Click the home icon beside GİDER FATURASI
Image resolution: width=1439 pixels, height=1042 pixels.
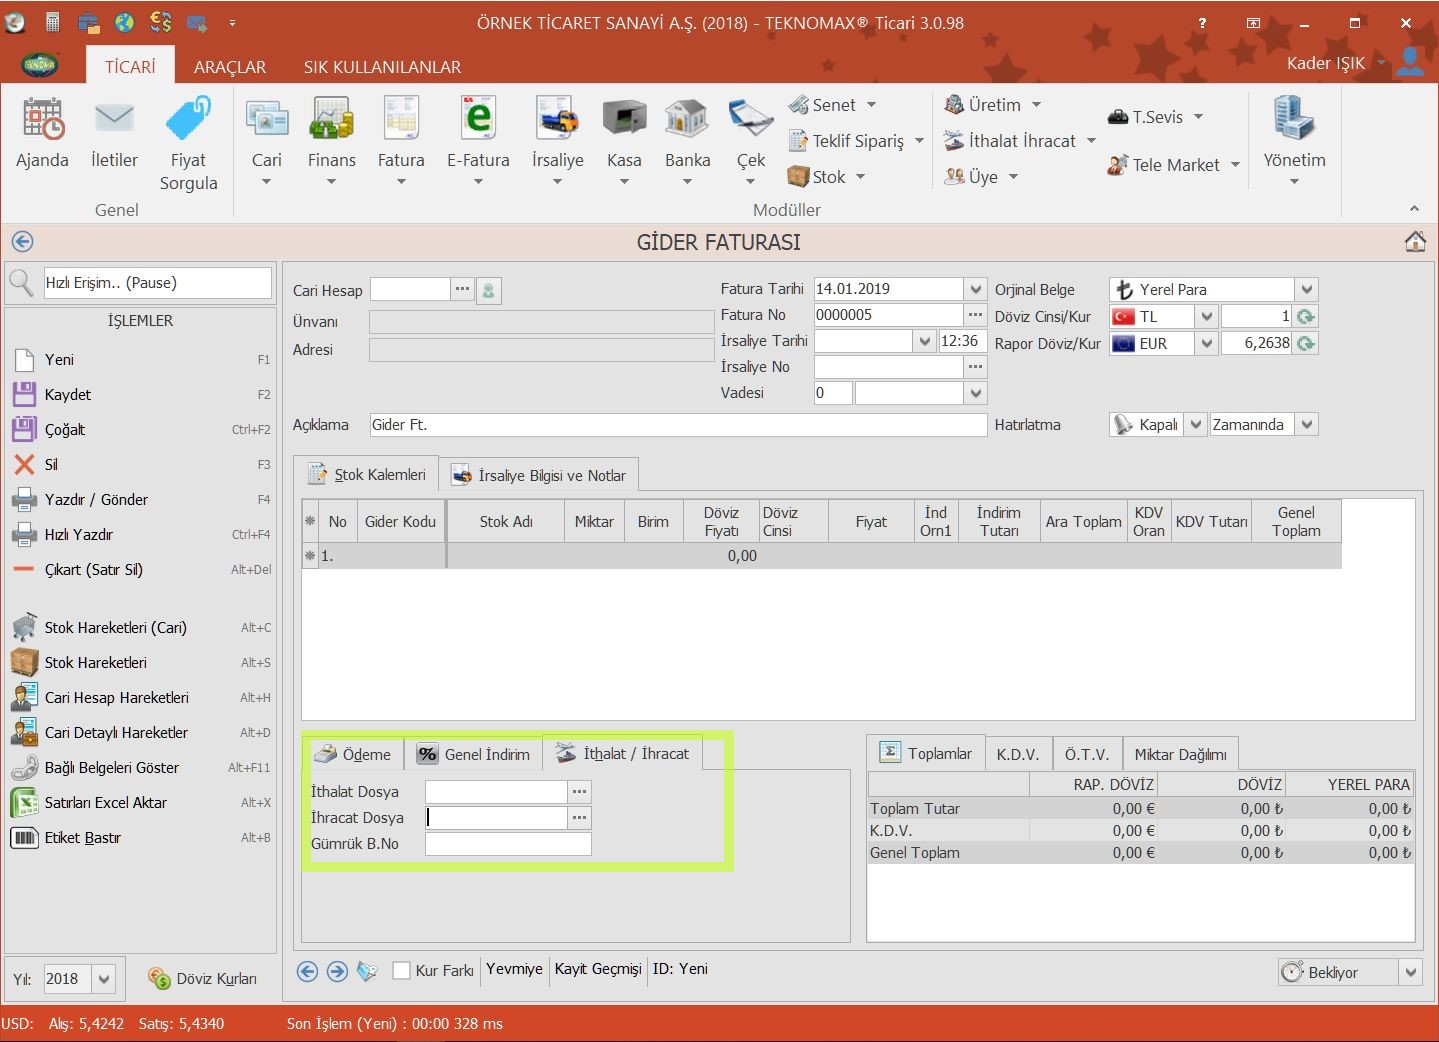1414,242
